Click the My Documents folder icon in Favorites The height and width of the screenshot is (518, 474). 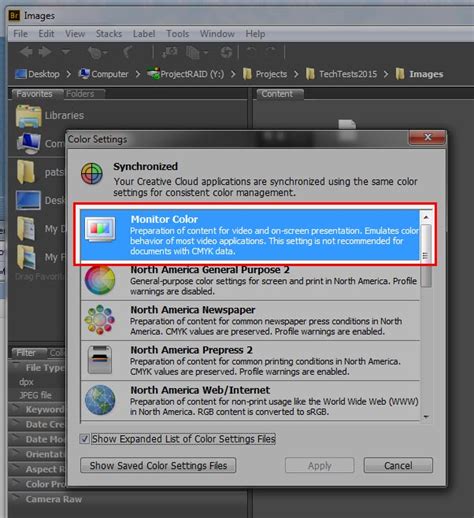26,228
